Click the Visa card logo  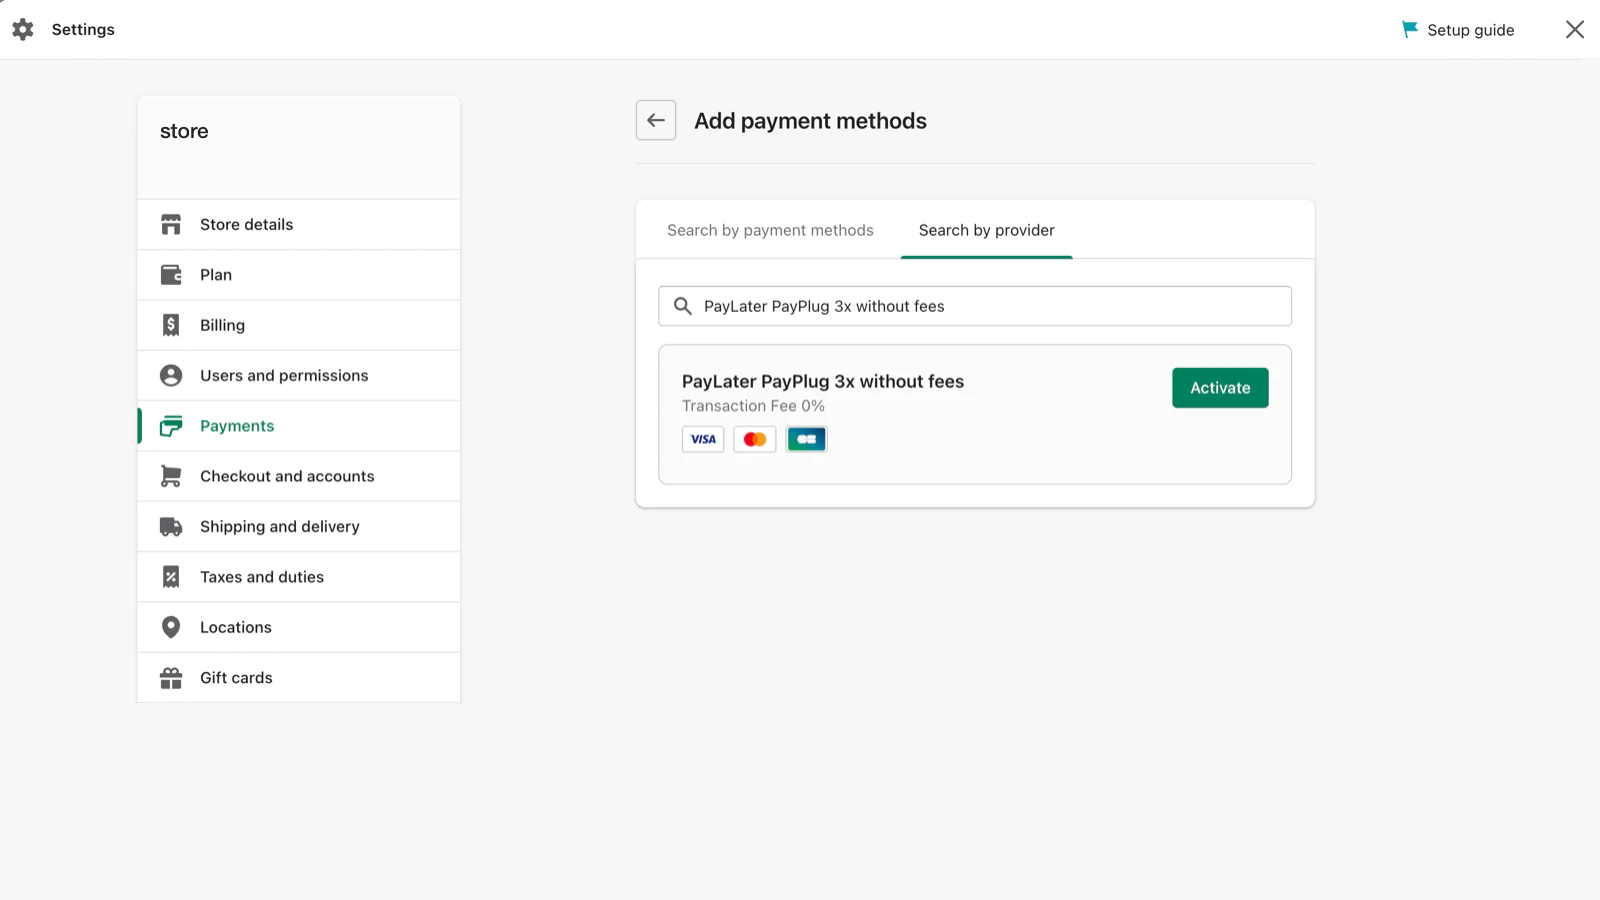[703, 439]
